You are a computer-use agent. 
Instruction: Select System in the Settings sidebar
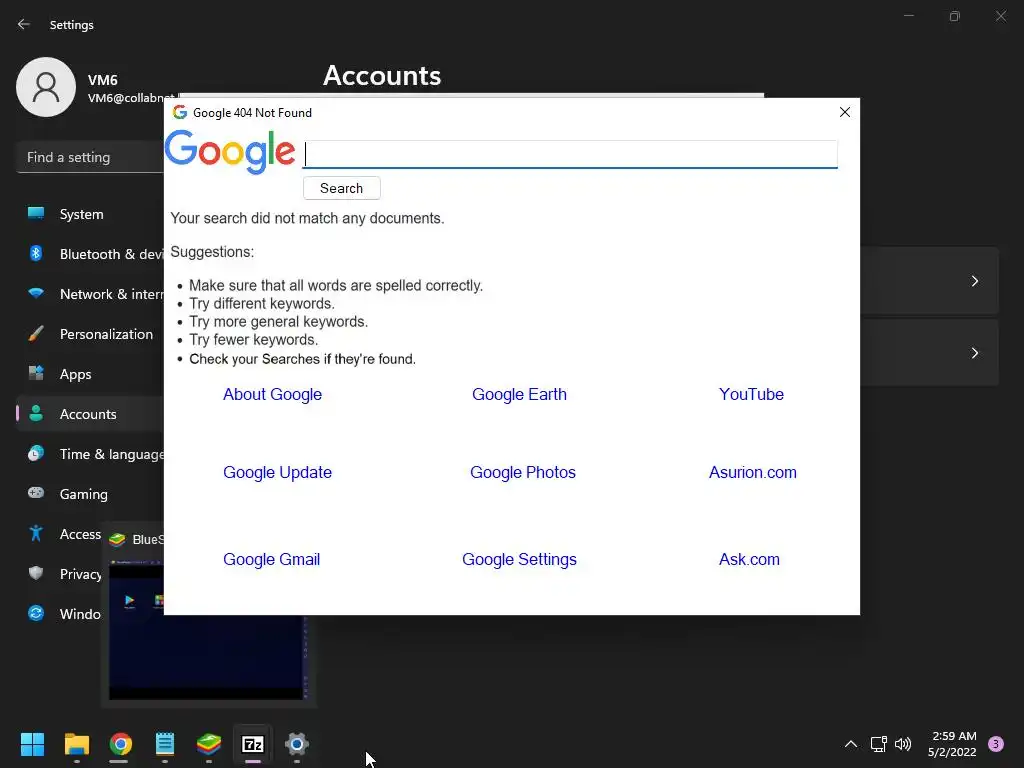pyautogui.click(x=90, y=214)
